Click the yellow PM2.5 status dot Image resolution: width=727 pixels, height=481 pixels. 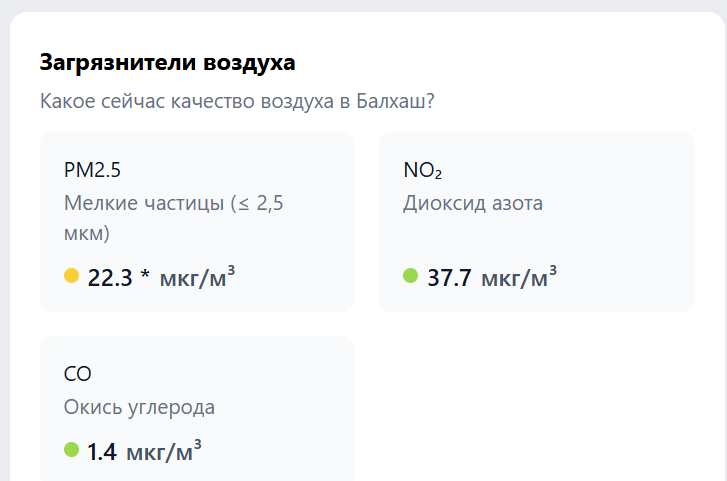click(x=71, y=276)
